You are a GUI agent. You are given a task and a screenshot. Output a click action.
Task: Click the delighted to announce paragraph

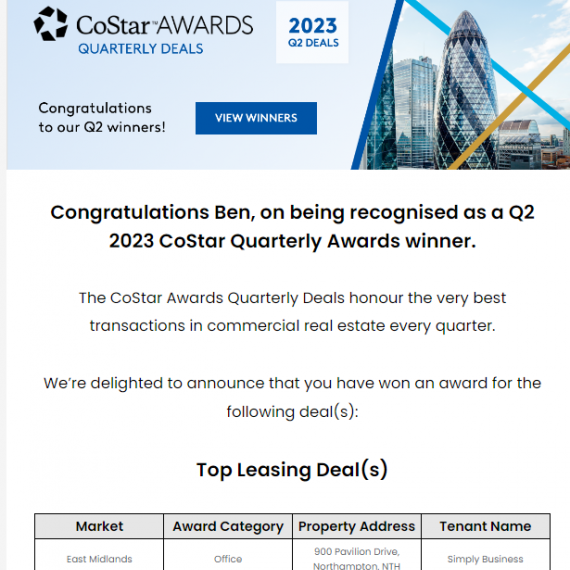(292, 397)
